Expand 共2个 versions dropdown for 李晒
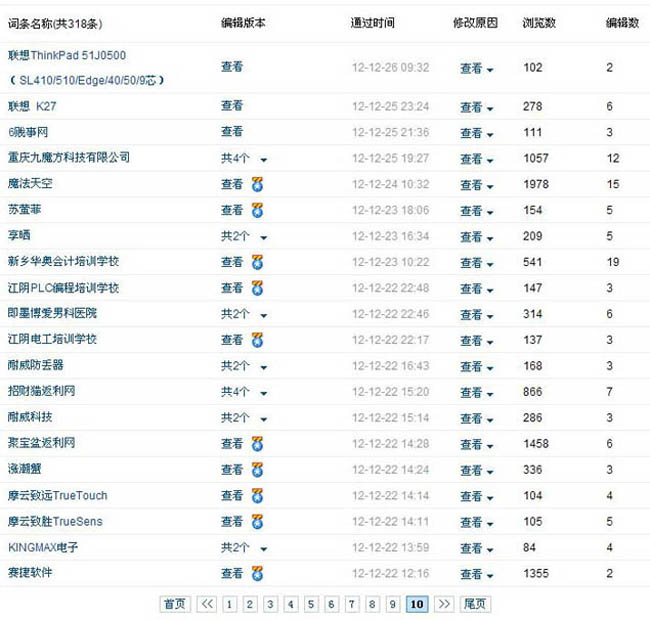650x620 pixels. pos(263,237)
